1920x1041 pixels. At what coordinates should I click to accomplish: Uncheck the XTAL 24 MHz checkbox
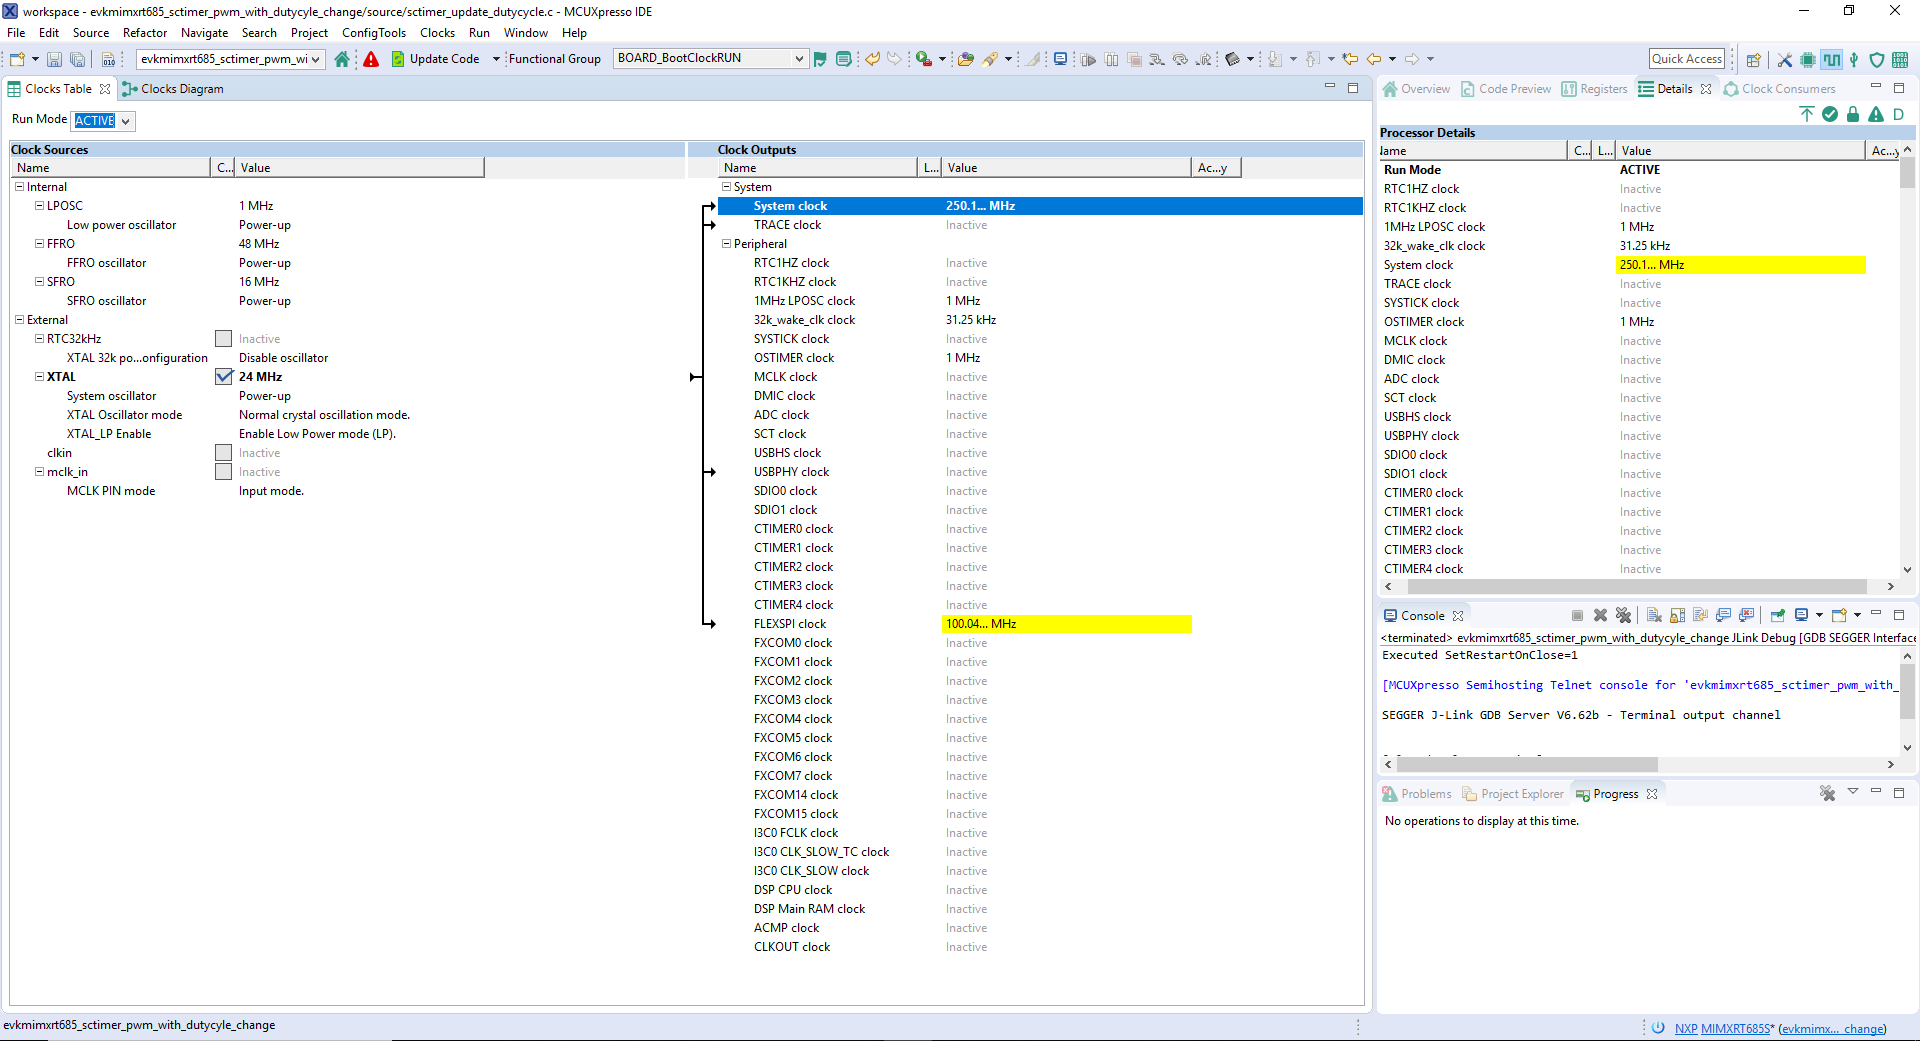coord(224,377)
